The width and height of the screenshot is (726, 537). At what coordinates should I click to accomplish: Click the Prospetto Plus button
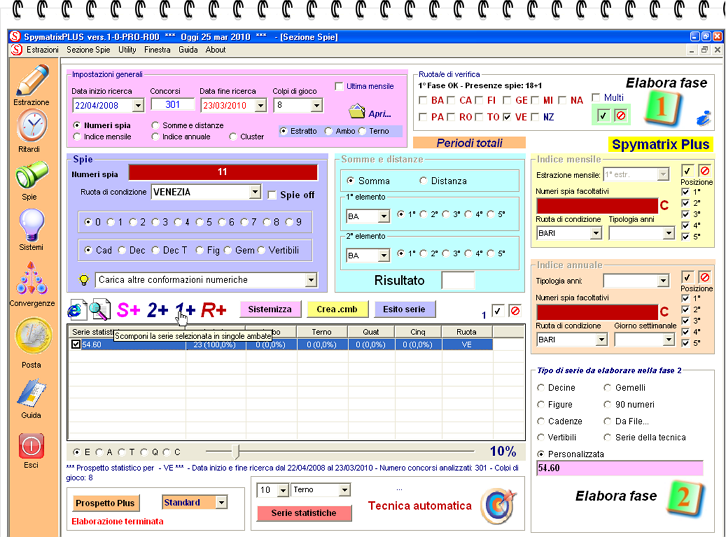point(105,503)
